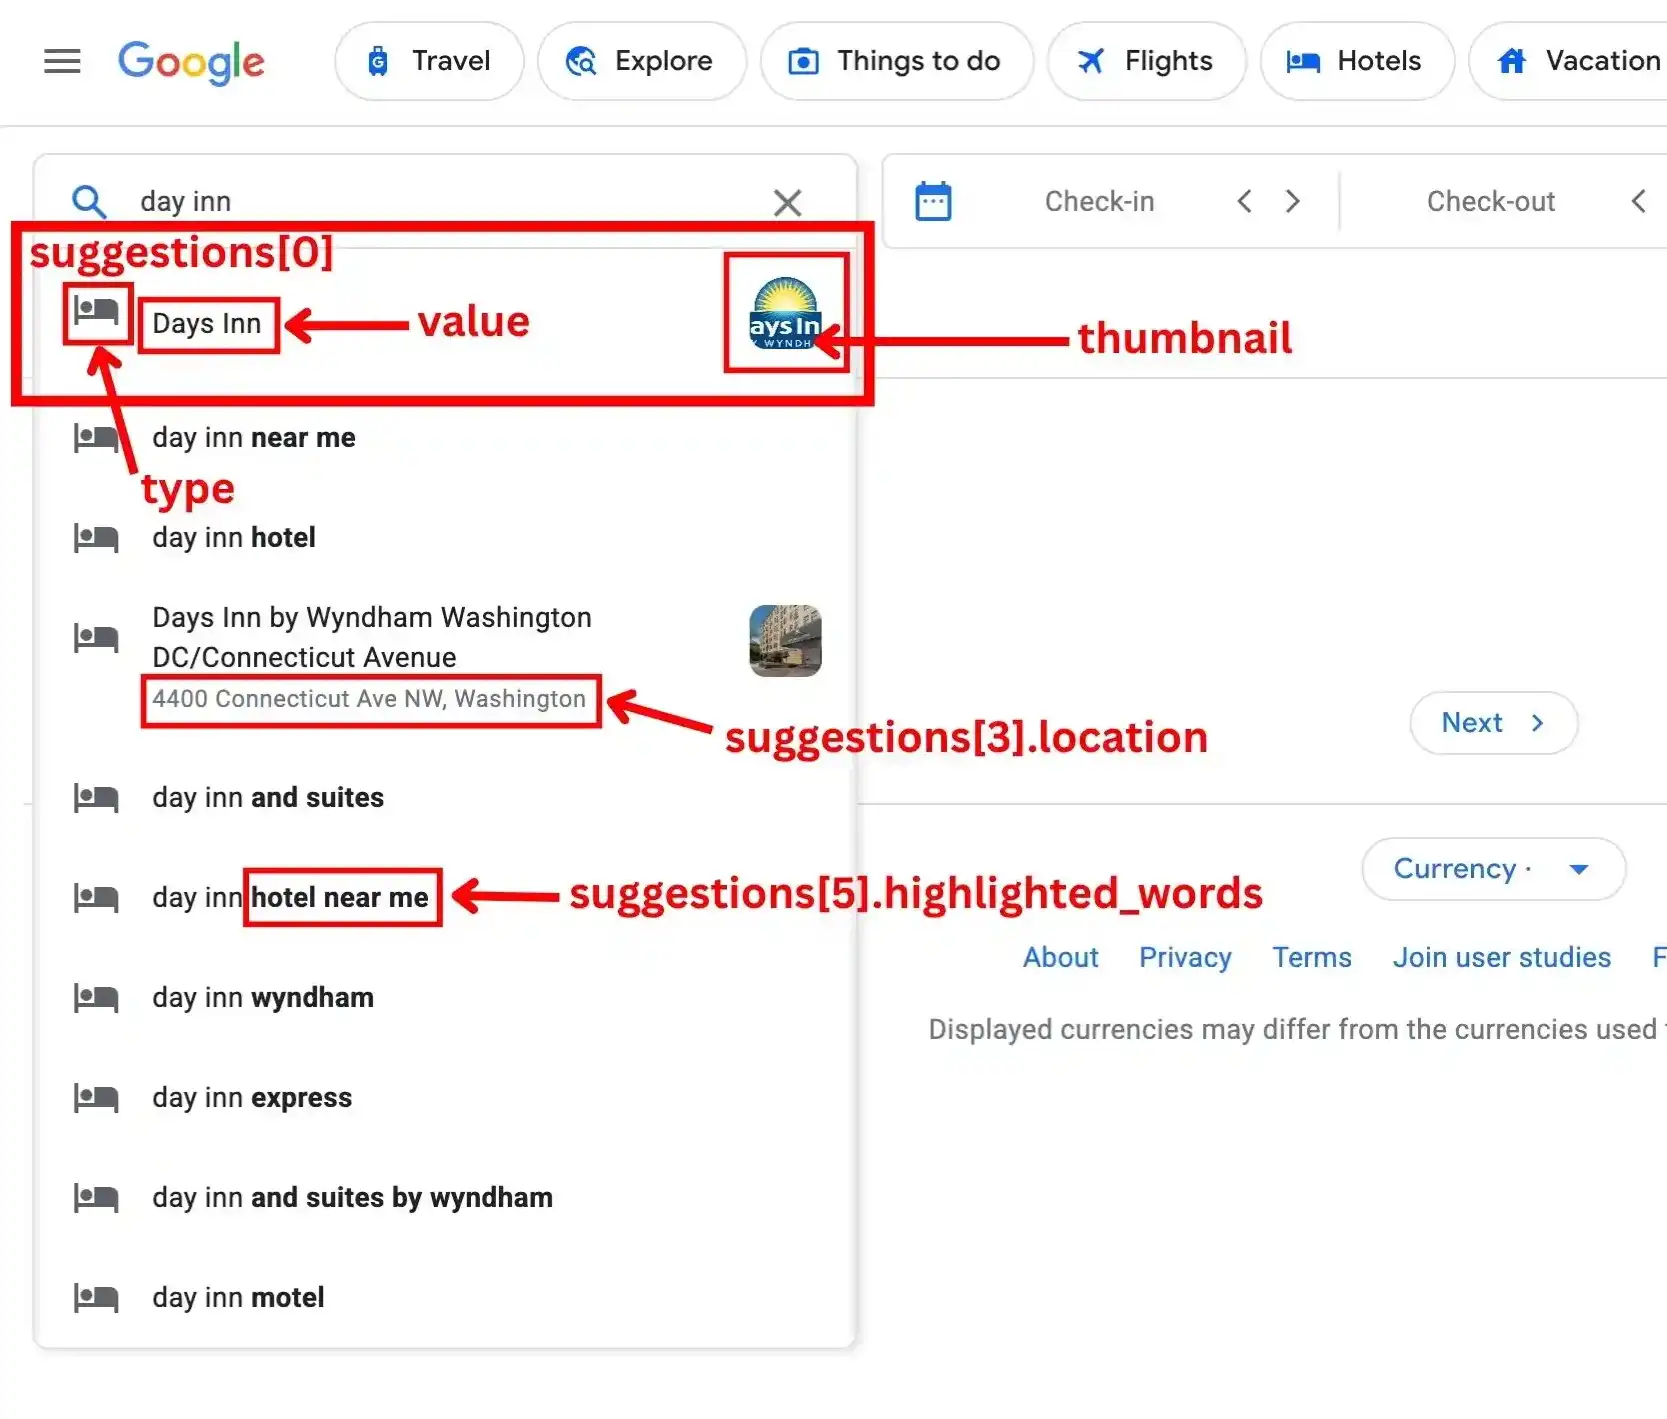Image resolution: width=1667 pixels, height=1419 pixels.
Task: Click the Next button
Action: coord(1494,723)
